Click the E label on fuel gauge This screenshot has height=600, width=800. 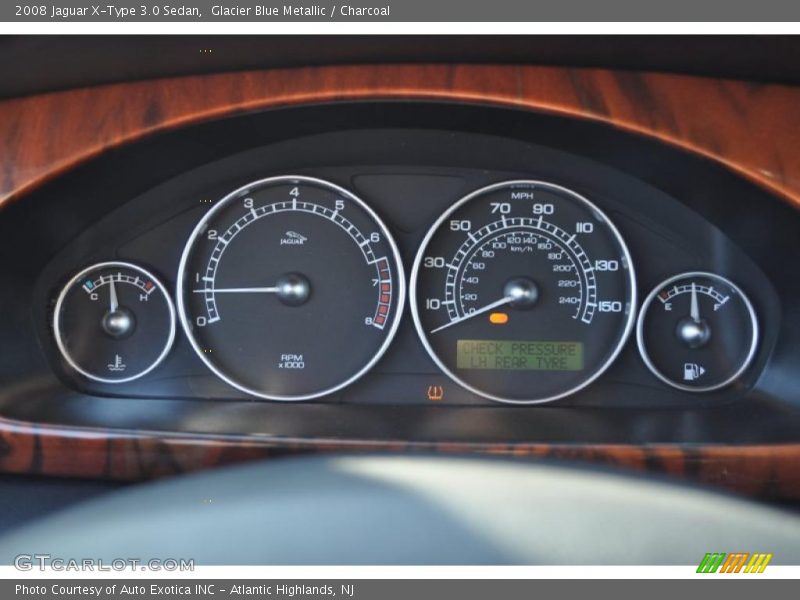pos(667,307)
